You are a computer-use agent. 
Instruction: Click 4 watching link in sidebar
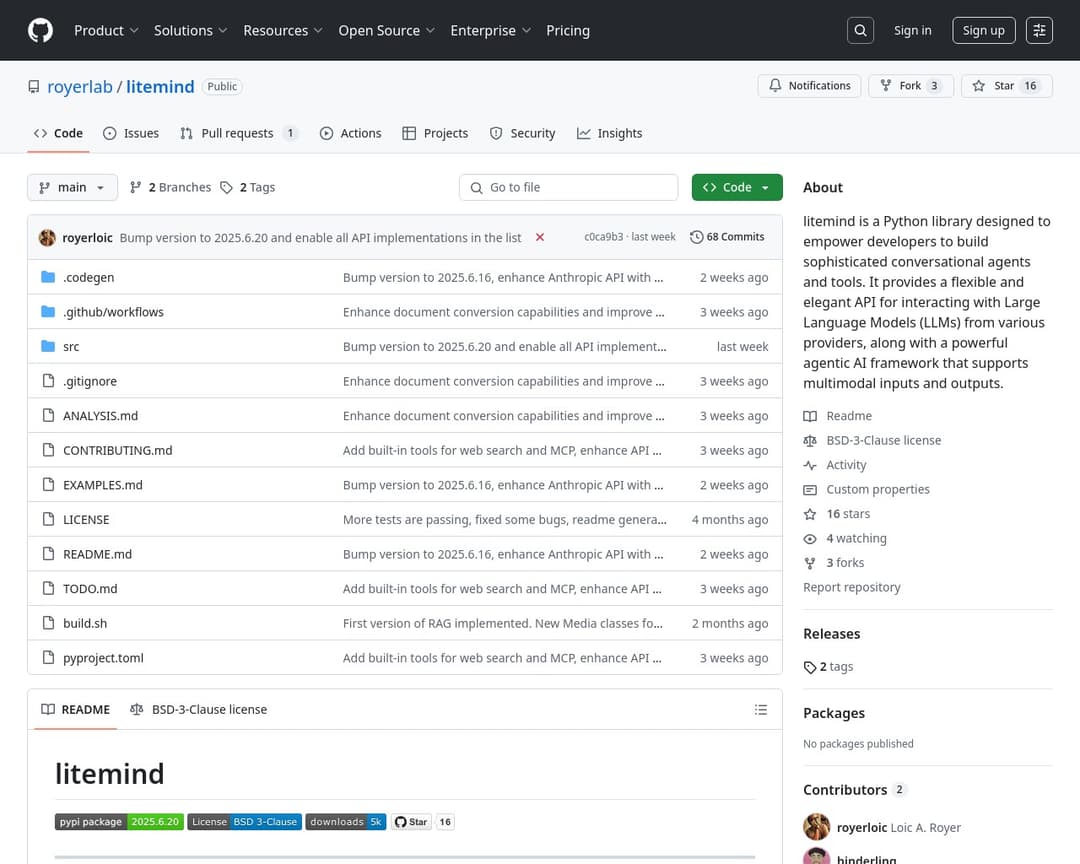pos(845,539)
